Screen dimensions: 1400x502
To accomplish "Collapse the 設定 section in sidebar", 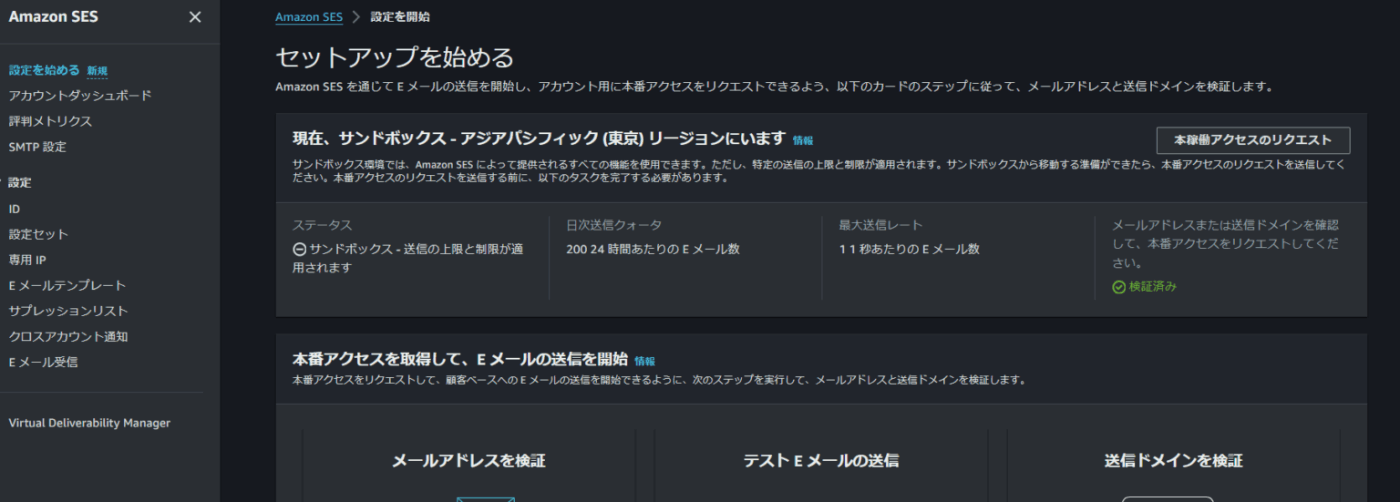I will [20, 183].
